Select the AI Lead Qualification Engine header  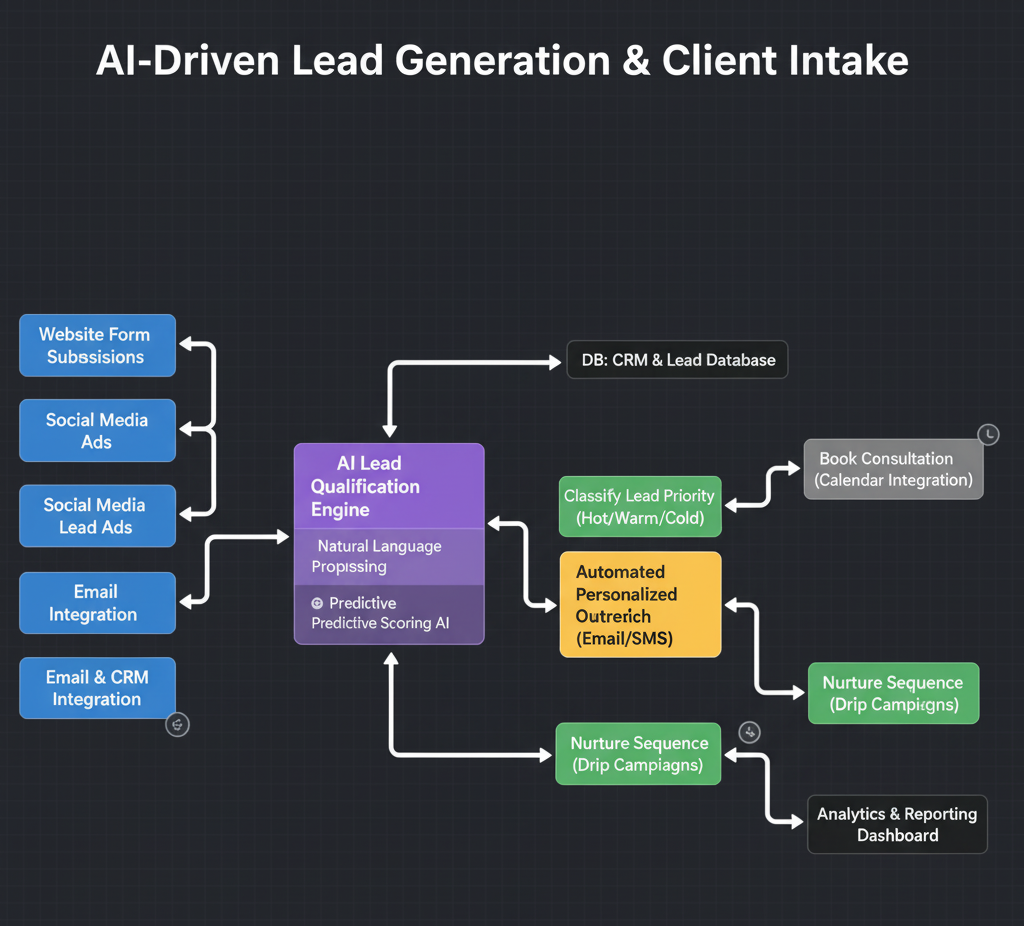[389, 486]
